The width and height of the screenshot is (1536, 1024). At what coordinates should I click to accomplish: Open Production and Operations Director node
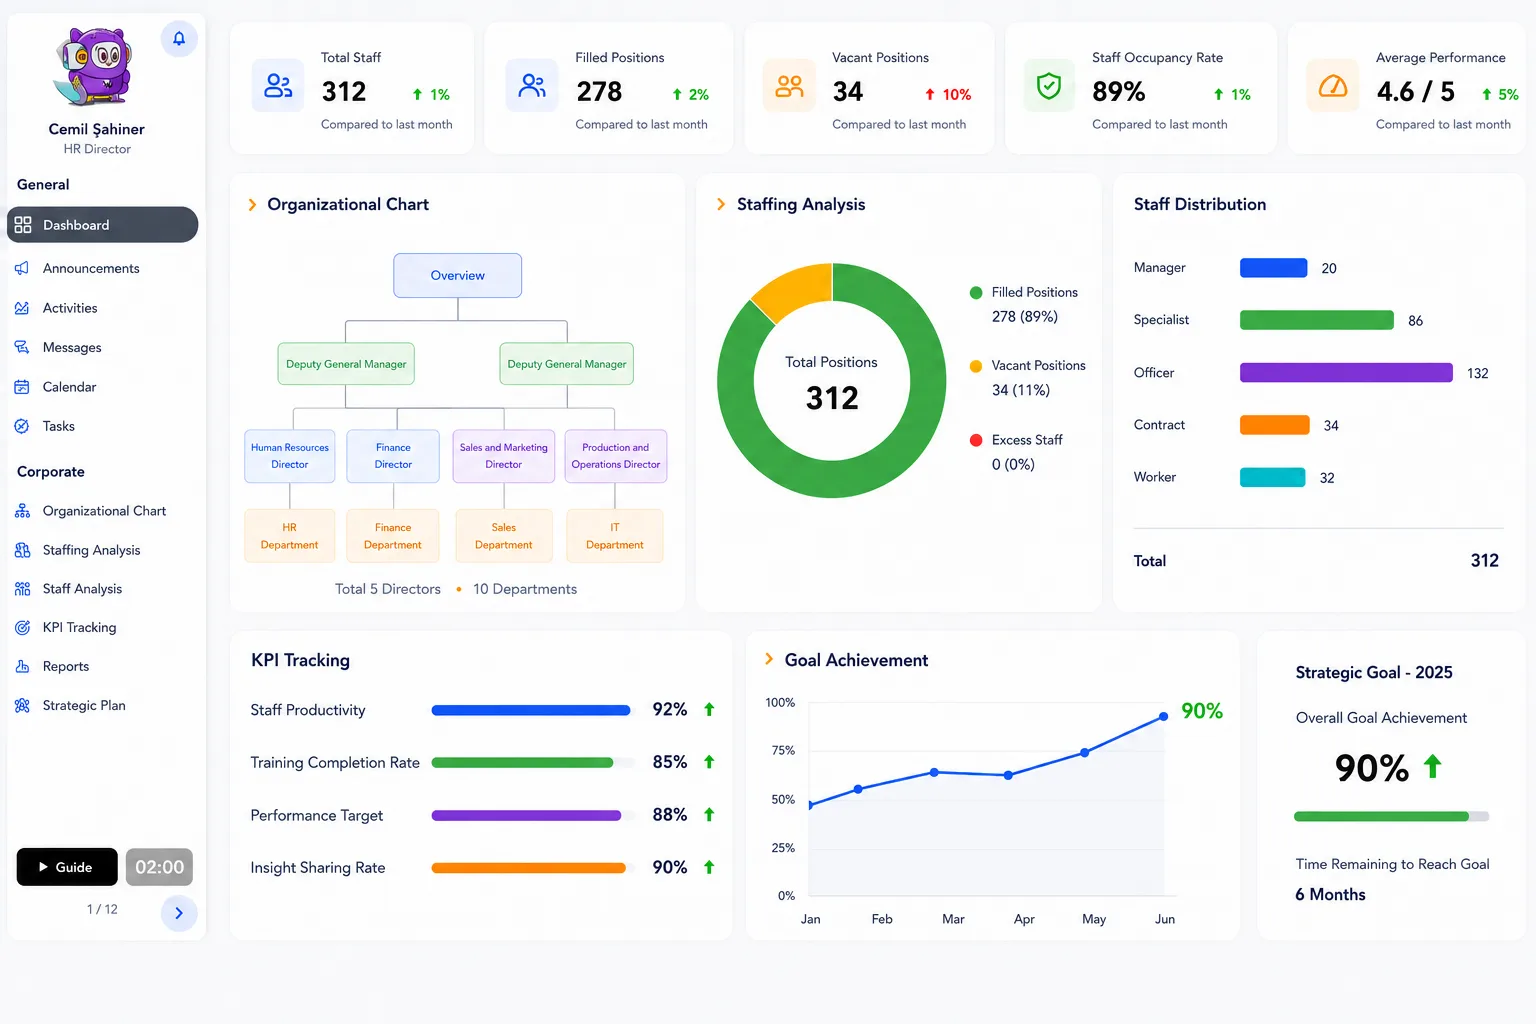[x=616, y=456]
